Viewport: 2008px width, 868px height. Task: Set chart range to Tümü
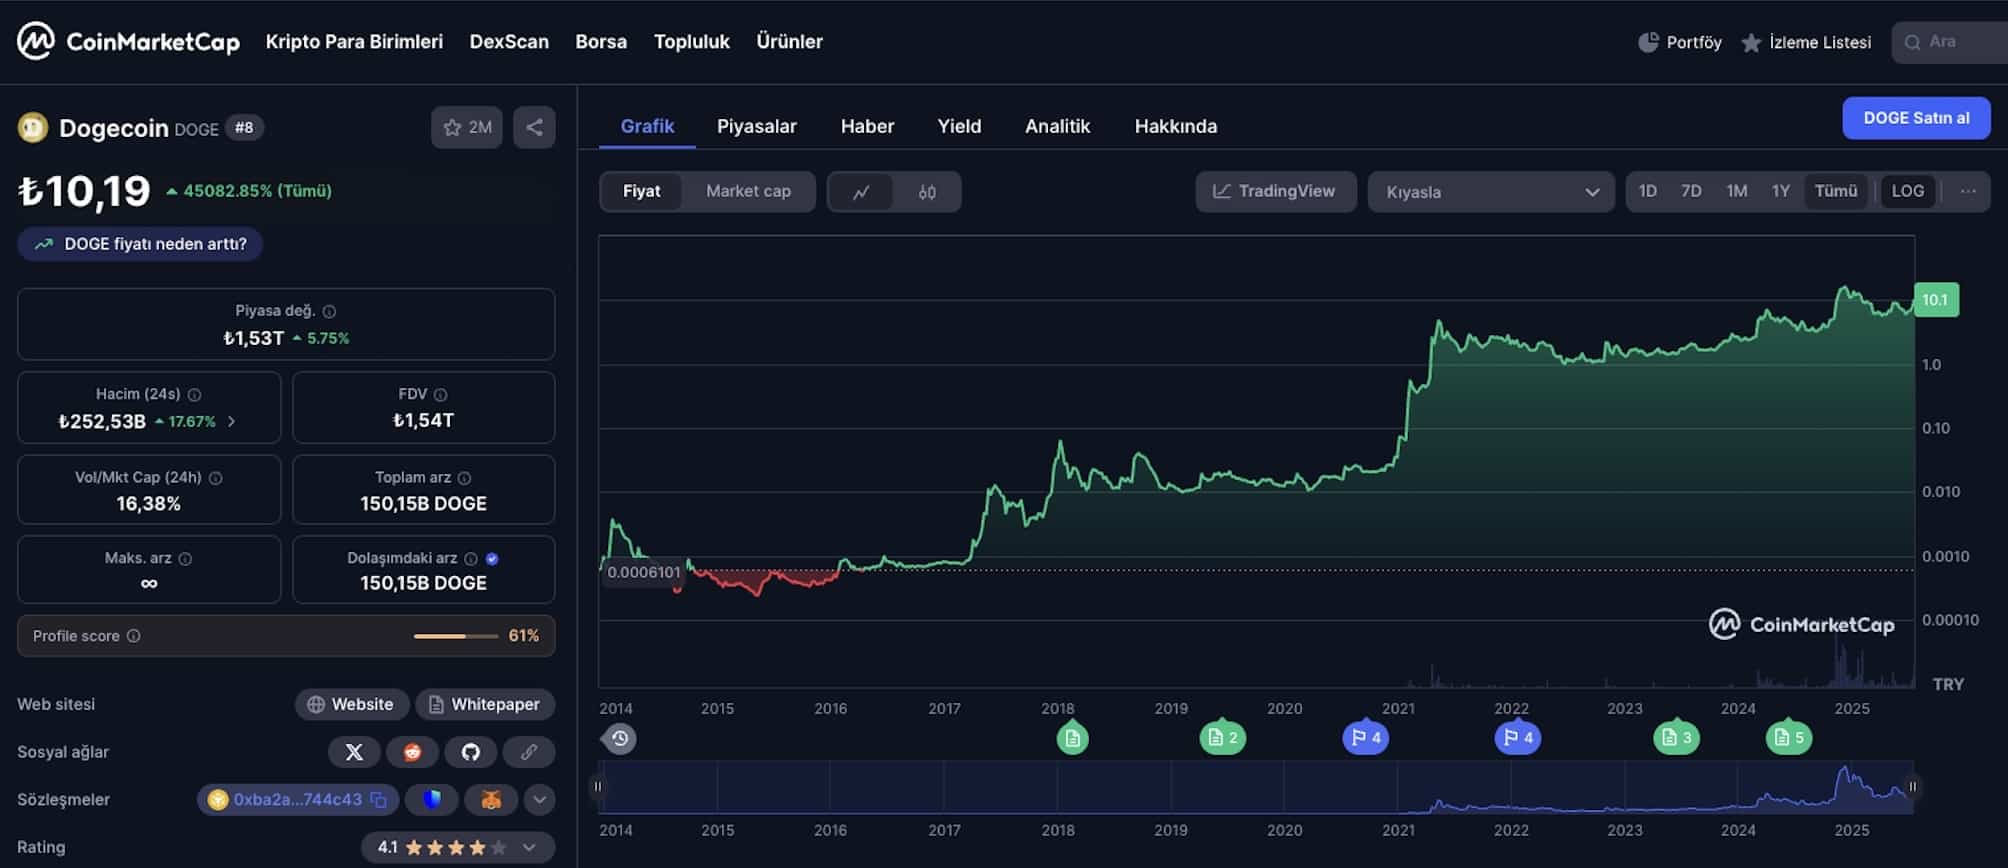point(1836,192)
